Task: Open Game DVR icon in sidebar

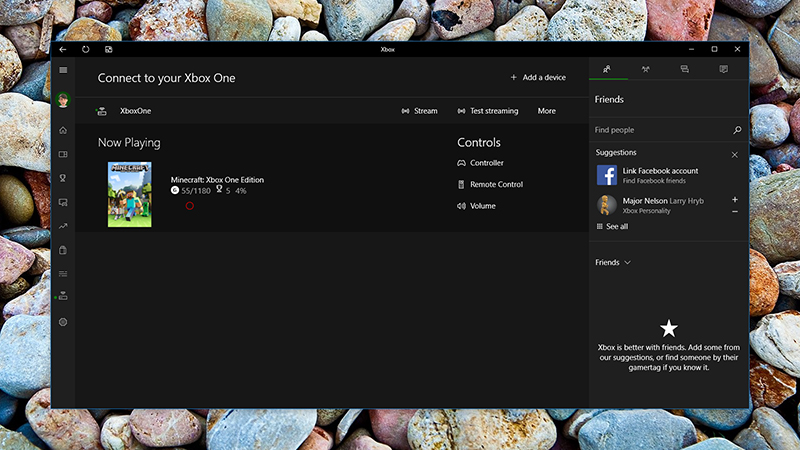Action: pos(63,203)
